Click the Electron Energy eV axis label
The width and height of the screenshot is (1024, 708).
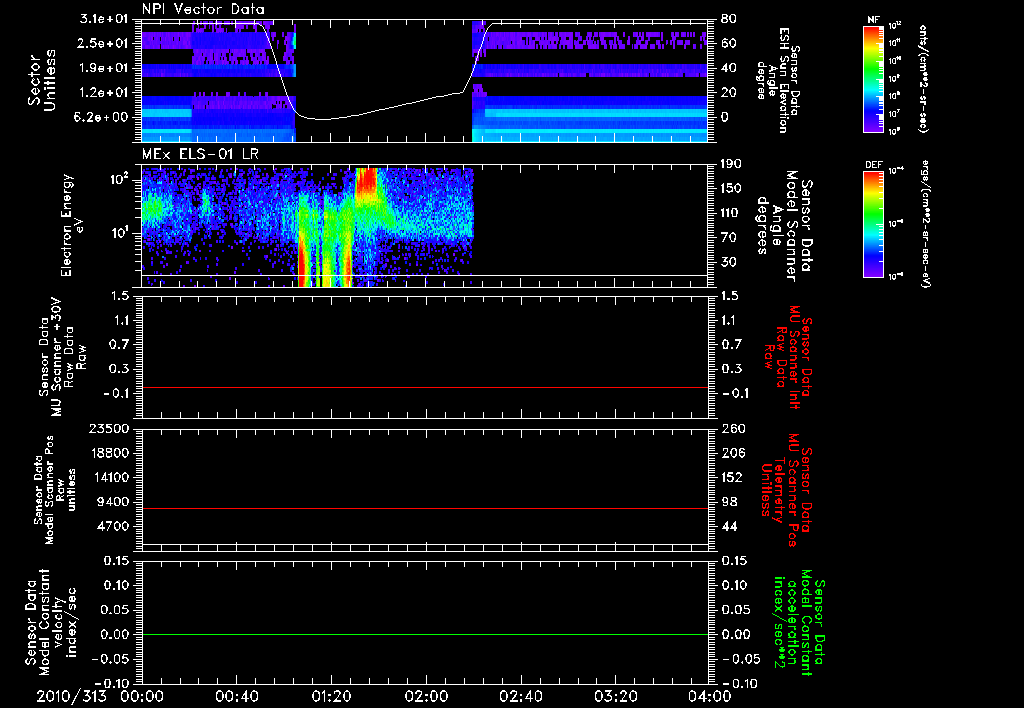click(71, 225)
